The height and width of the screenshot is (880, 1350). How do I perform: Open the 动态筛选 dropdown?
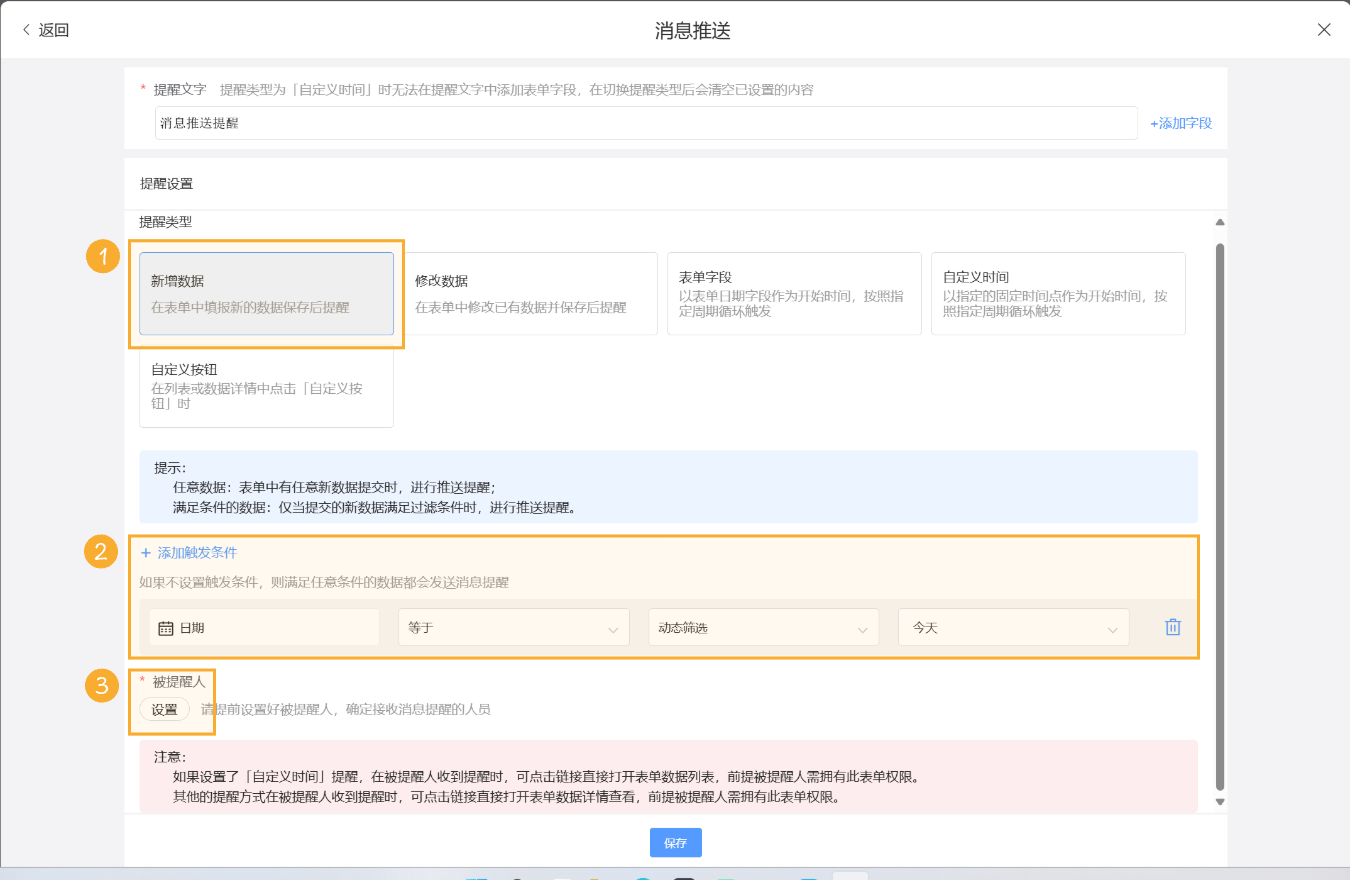point(763,627)
